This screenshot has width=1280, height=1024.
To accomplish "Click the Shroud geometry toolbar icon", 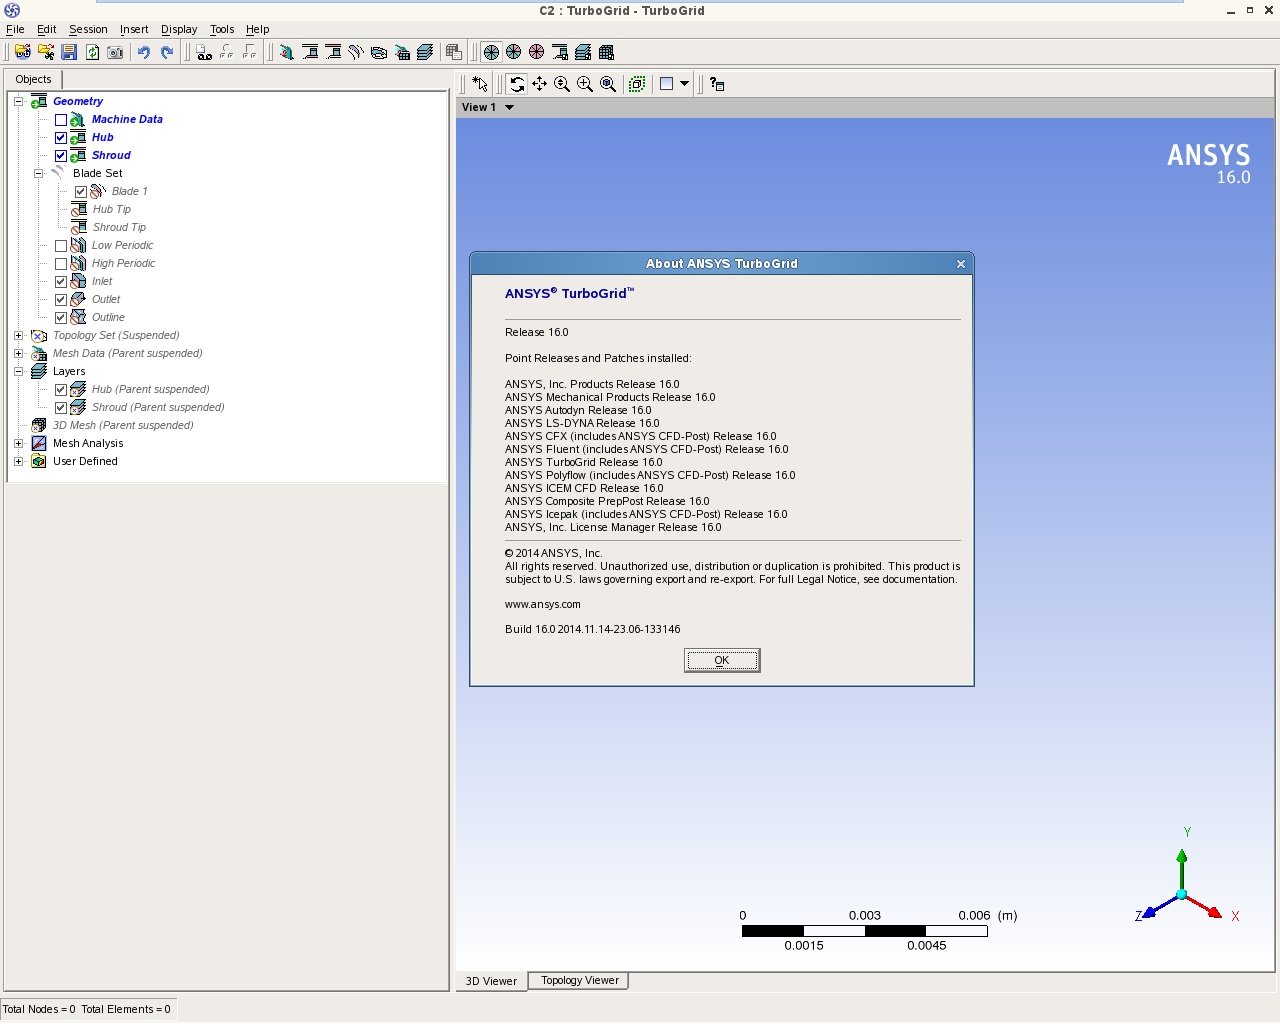I will click(x=333, y=52).
